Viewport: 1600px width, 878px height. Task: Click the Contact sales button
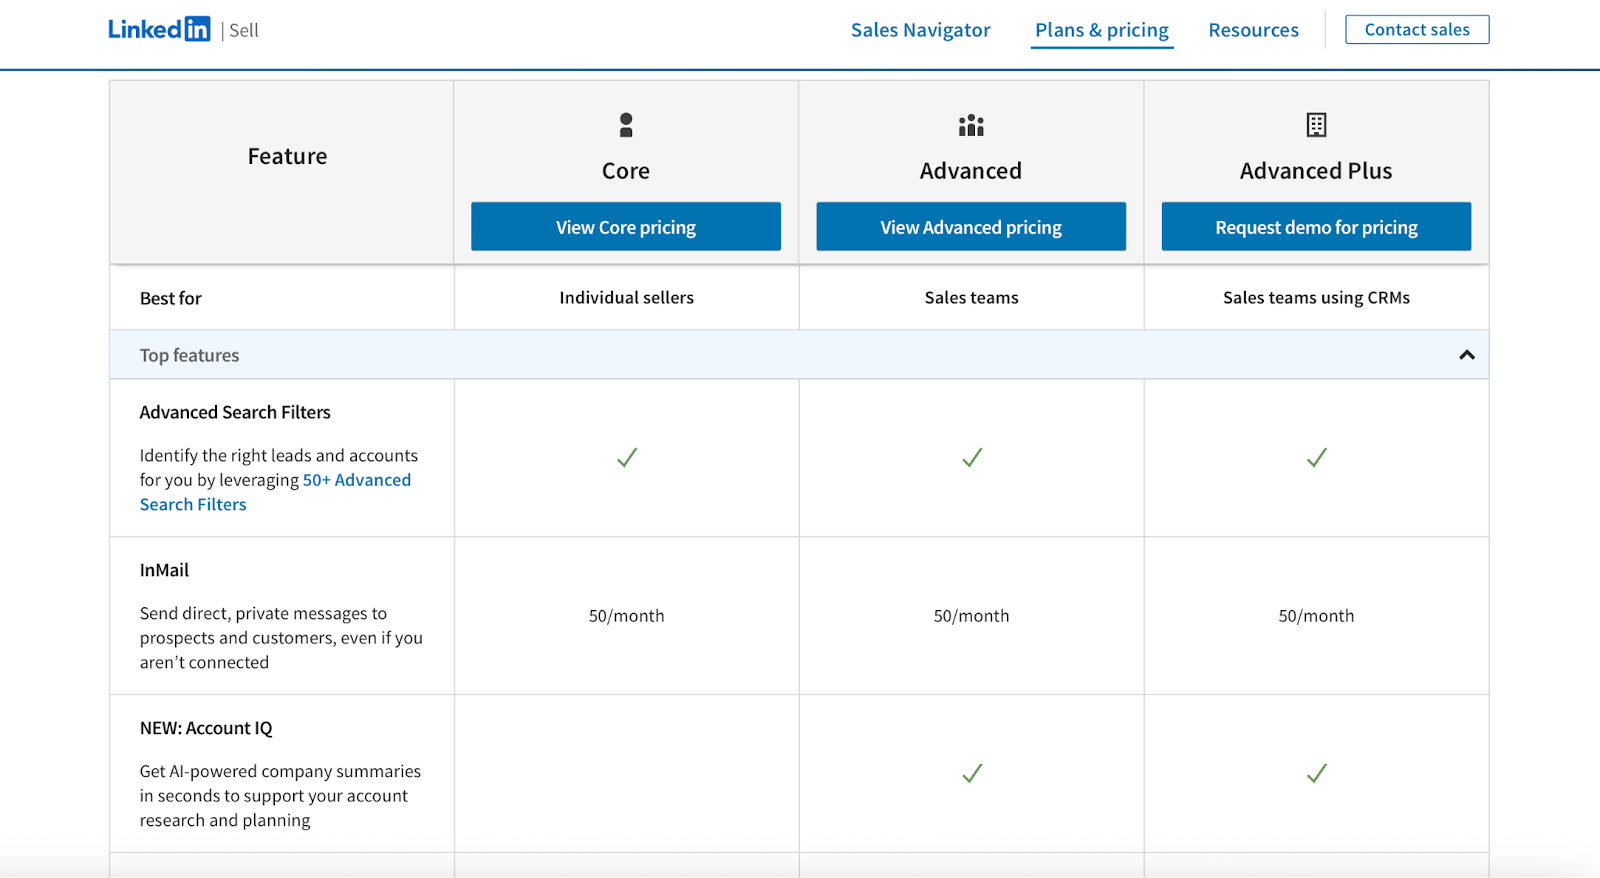(1417, 30)
